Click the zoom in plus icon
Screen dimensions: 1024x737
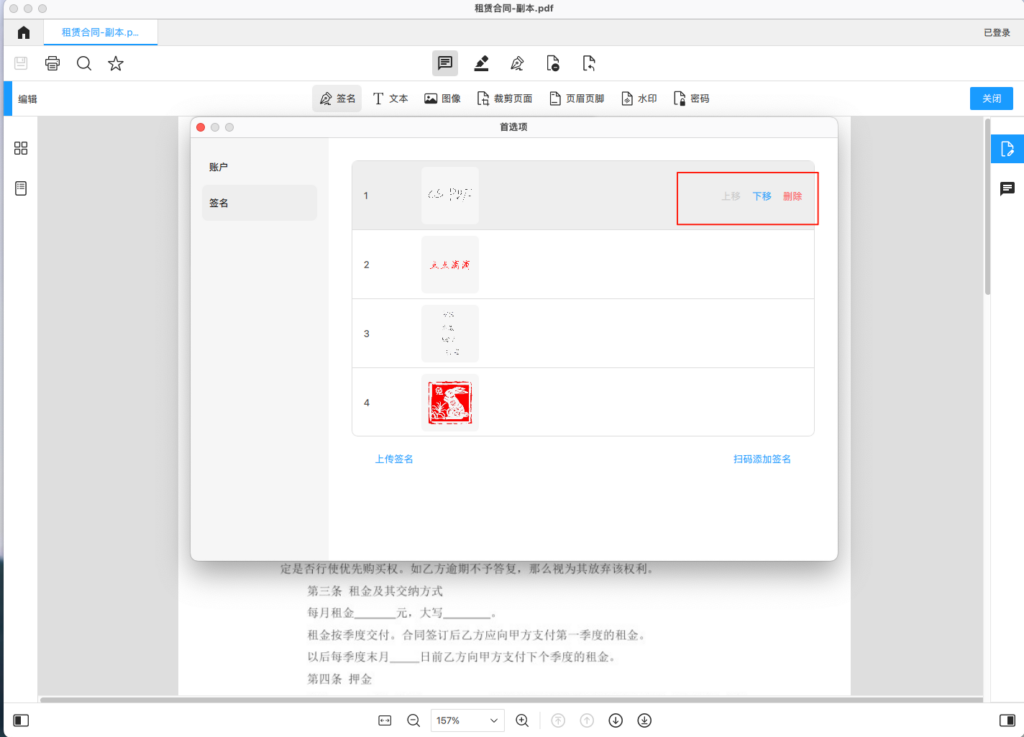point(522,720)
